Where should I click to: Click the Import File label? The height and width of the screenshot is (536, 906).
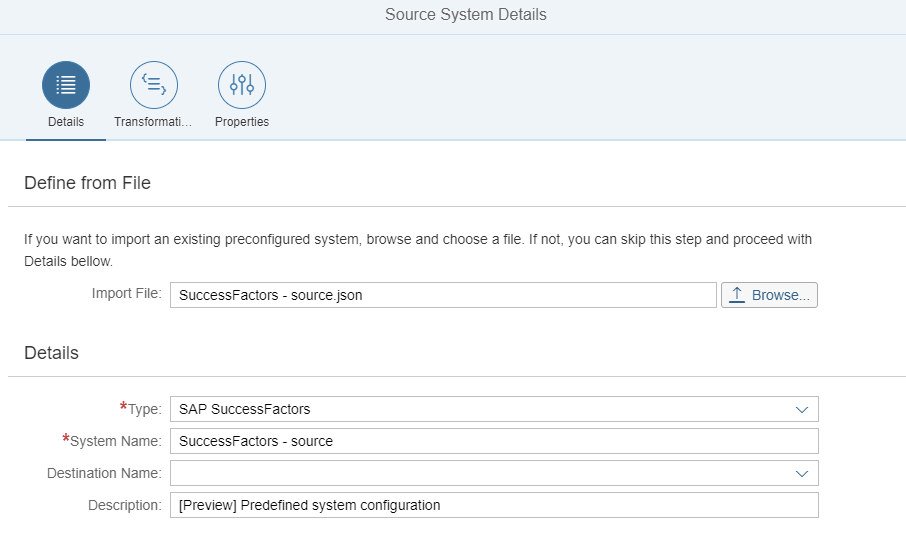tap(127, 293)
